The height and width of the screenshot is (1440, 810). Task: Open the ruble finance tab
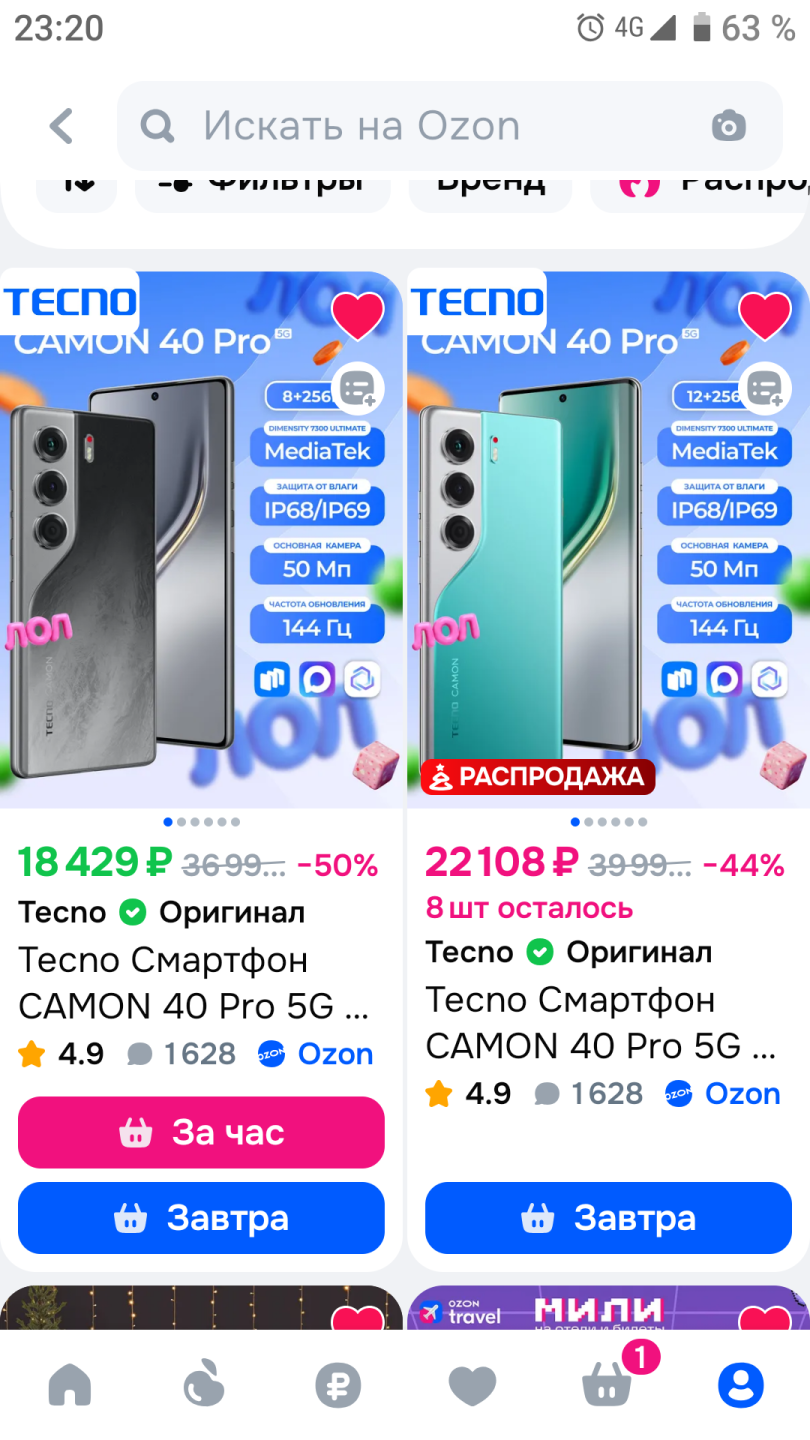point(338,1385)
